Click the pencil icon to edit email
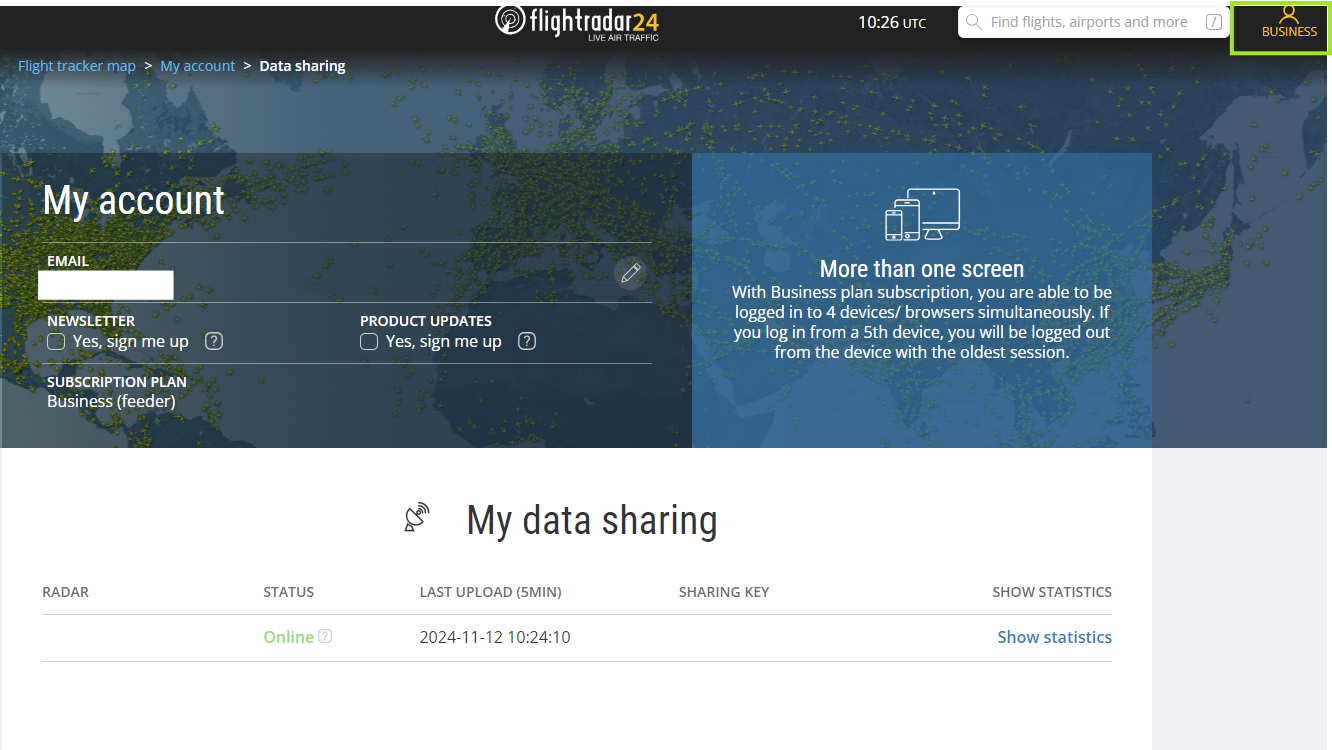 tap(630, 273)
